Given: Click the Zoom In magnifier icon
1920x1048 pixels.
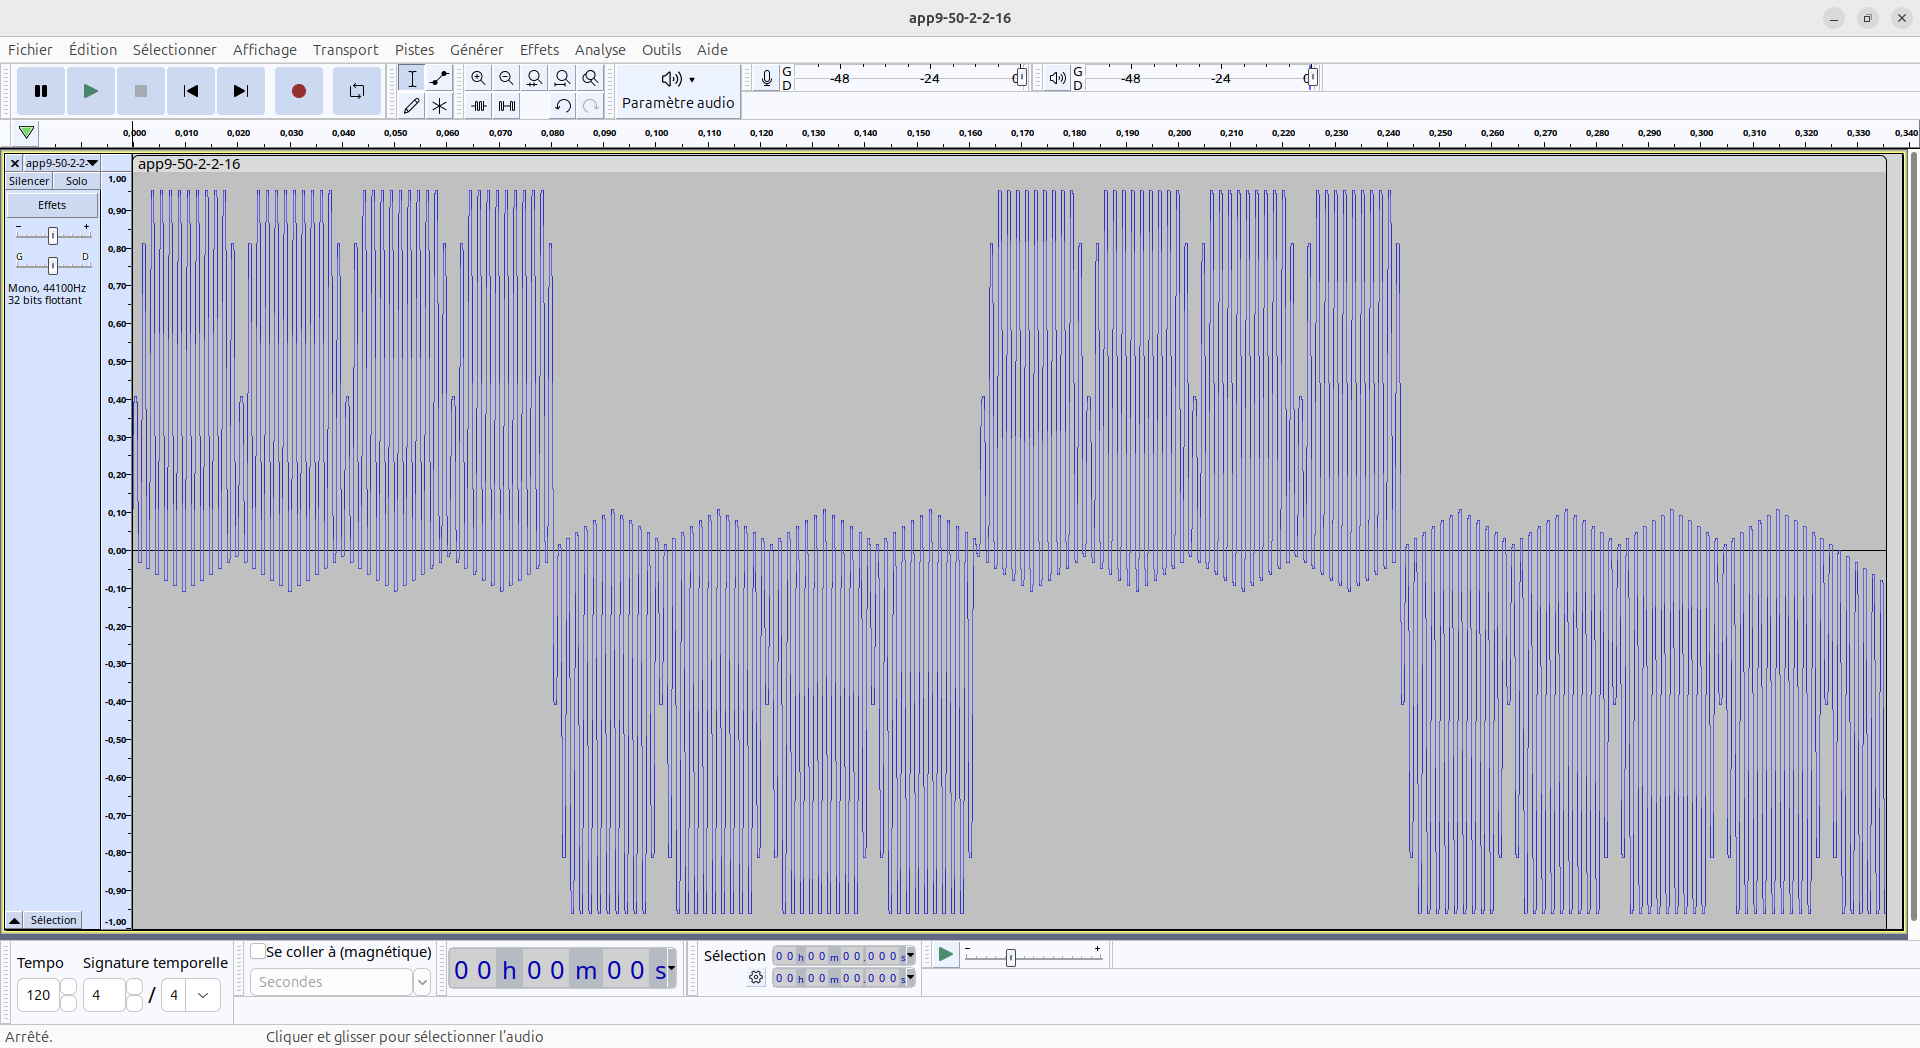Looking at the screenshot, I should coord(479,78).
